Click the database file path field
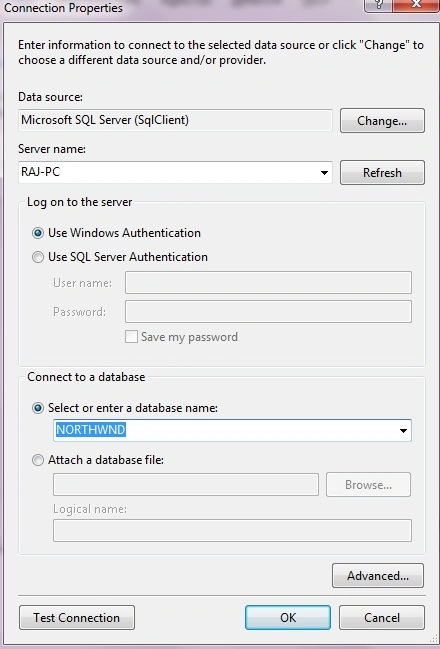The width and height of the screenshot is (440, 649). click(186, 485)
